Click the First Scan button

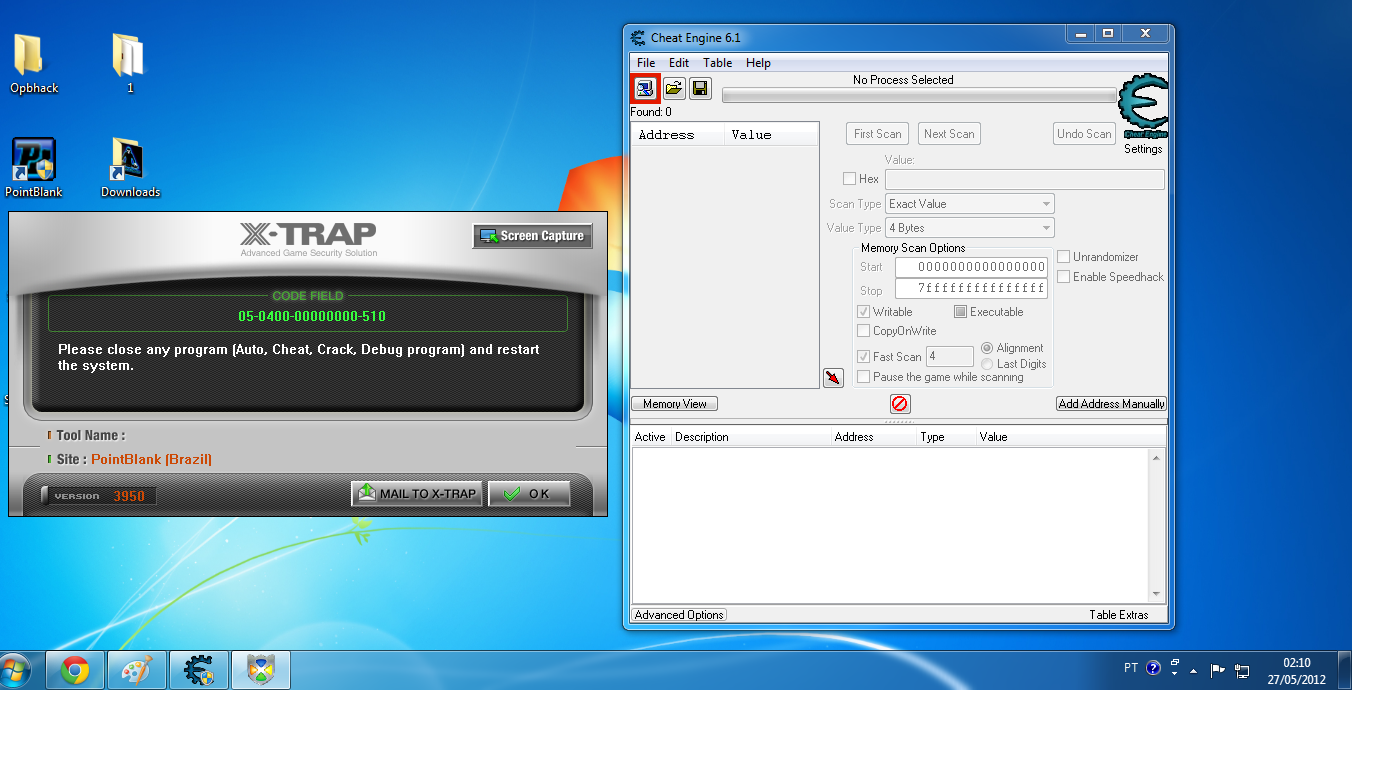(878, 134)
